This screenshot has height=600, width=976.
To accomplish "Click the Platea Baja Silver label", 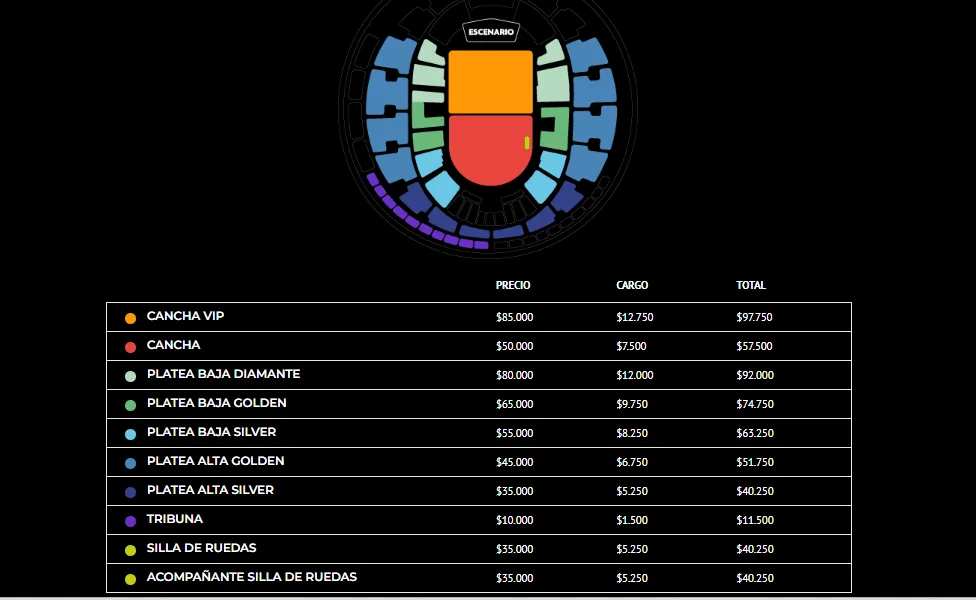I will [x=211, y=432].
